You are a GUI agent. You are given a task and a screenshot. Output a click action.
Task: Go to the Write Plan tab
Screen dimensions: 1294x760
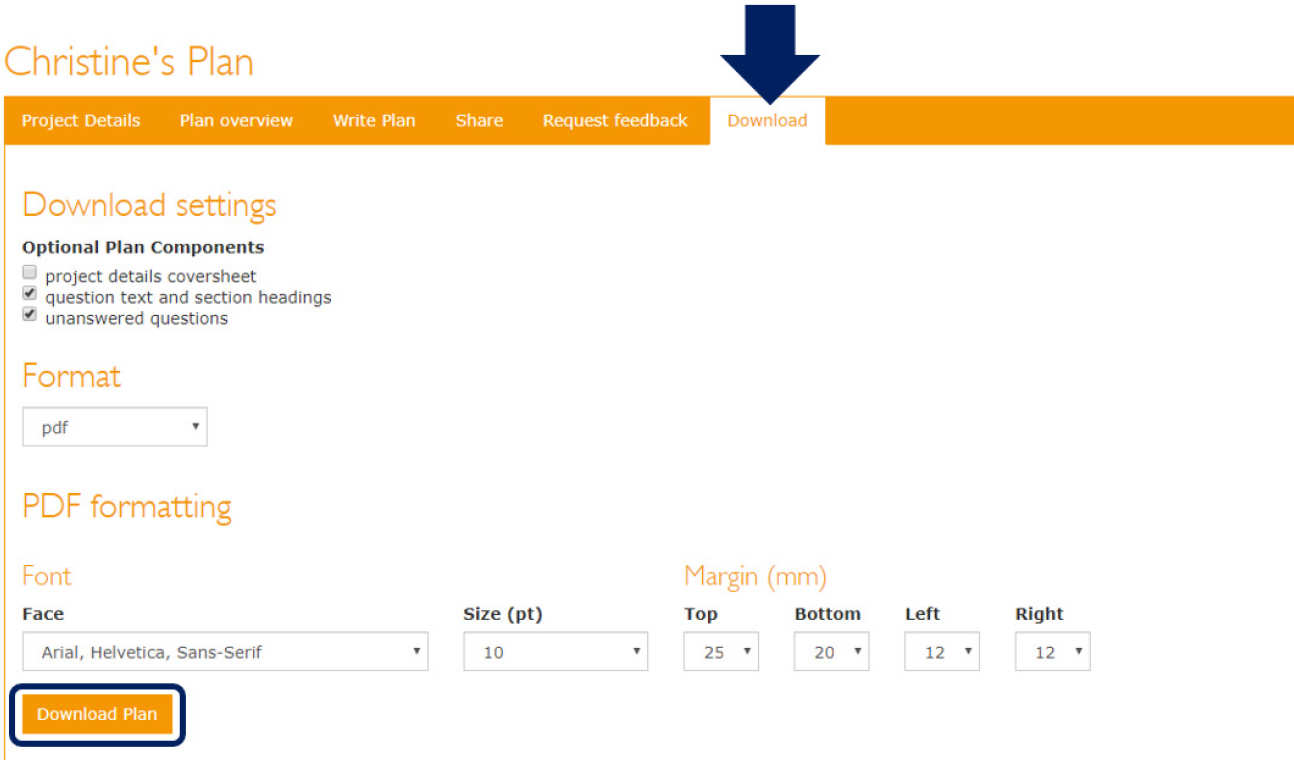point(374,121)
